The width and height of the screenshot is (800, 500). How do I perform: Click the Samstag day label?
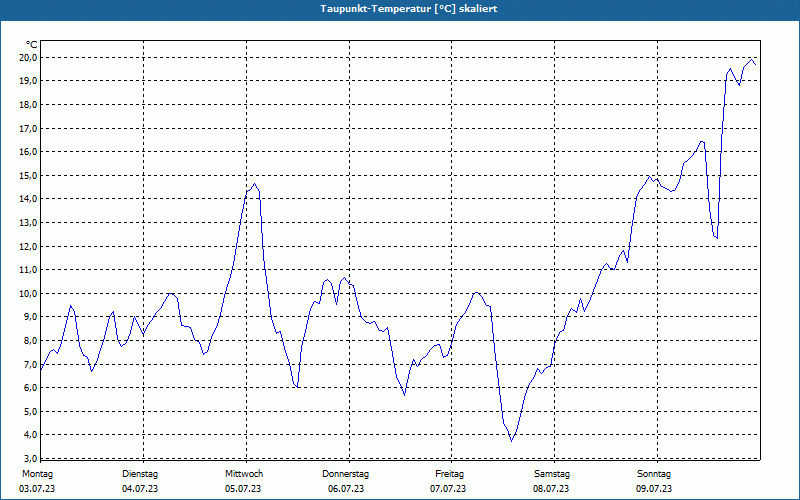(x=552, y=474)
